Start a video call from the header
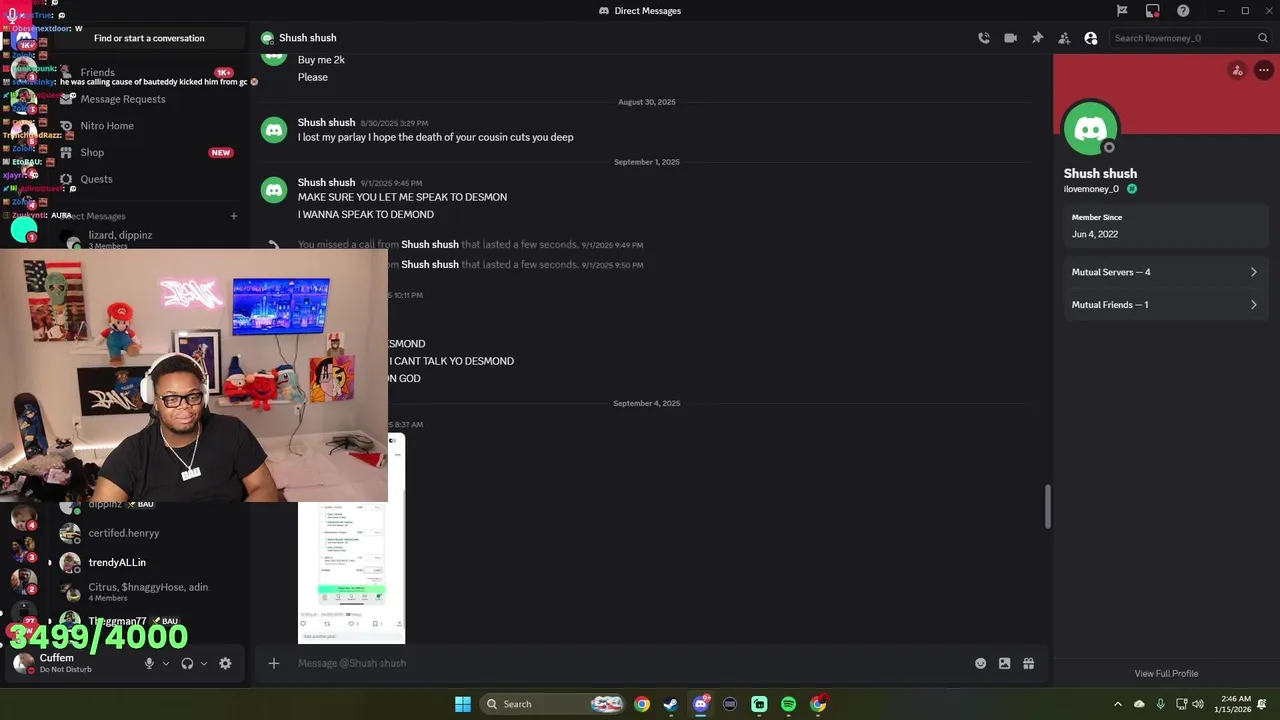This screenshot has height=720, width=1280. pyautogui.click(x=1010, y=38)
